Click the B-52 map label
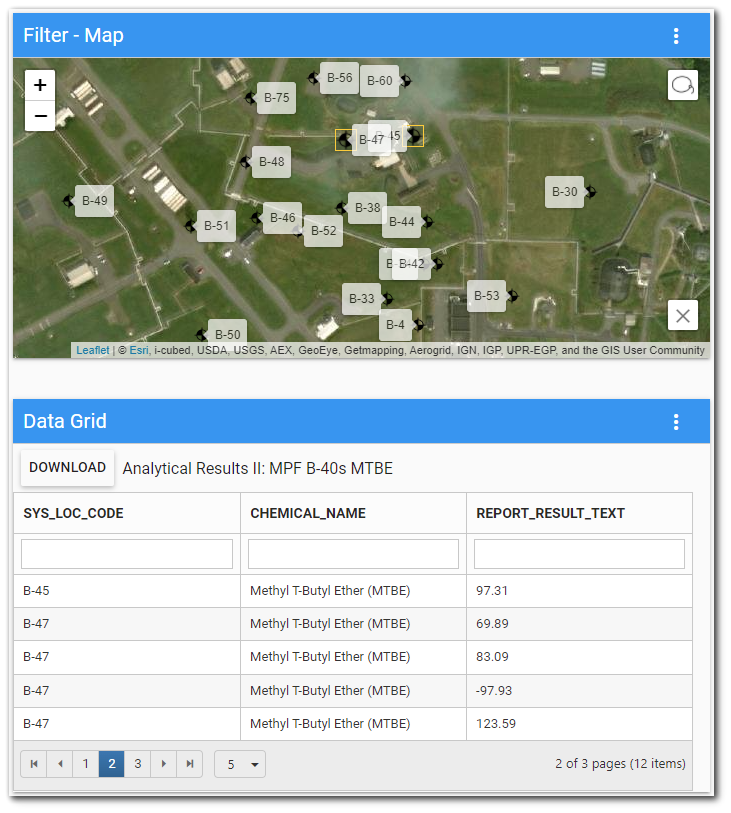Viewport: 731px width, 813px height. [x=324, y=231]
